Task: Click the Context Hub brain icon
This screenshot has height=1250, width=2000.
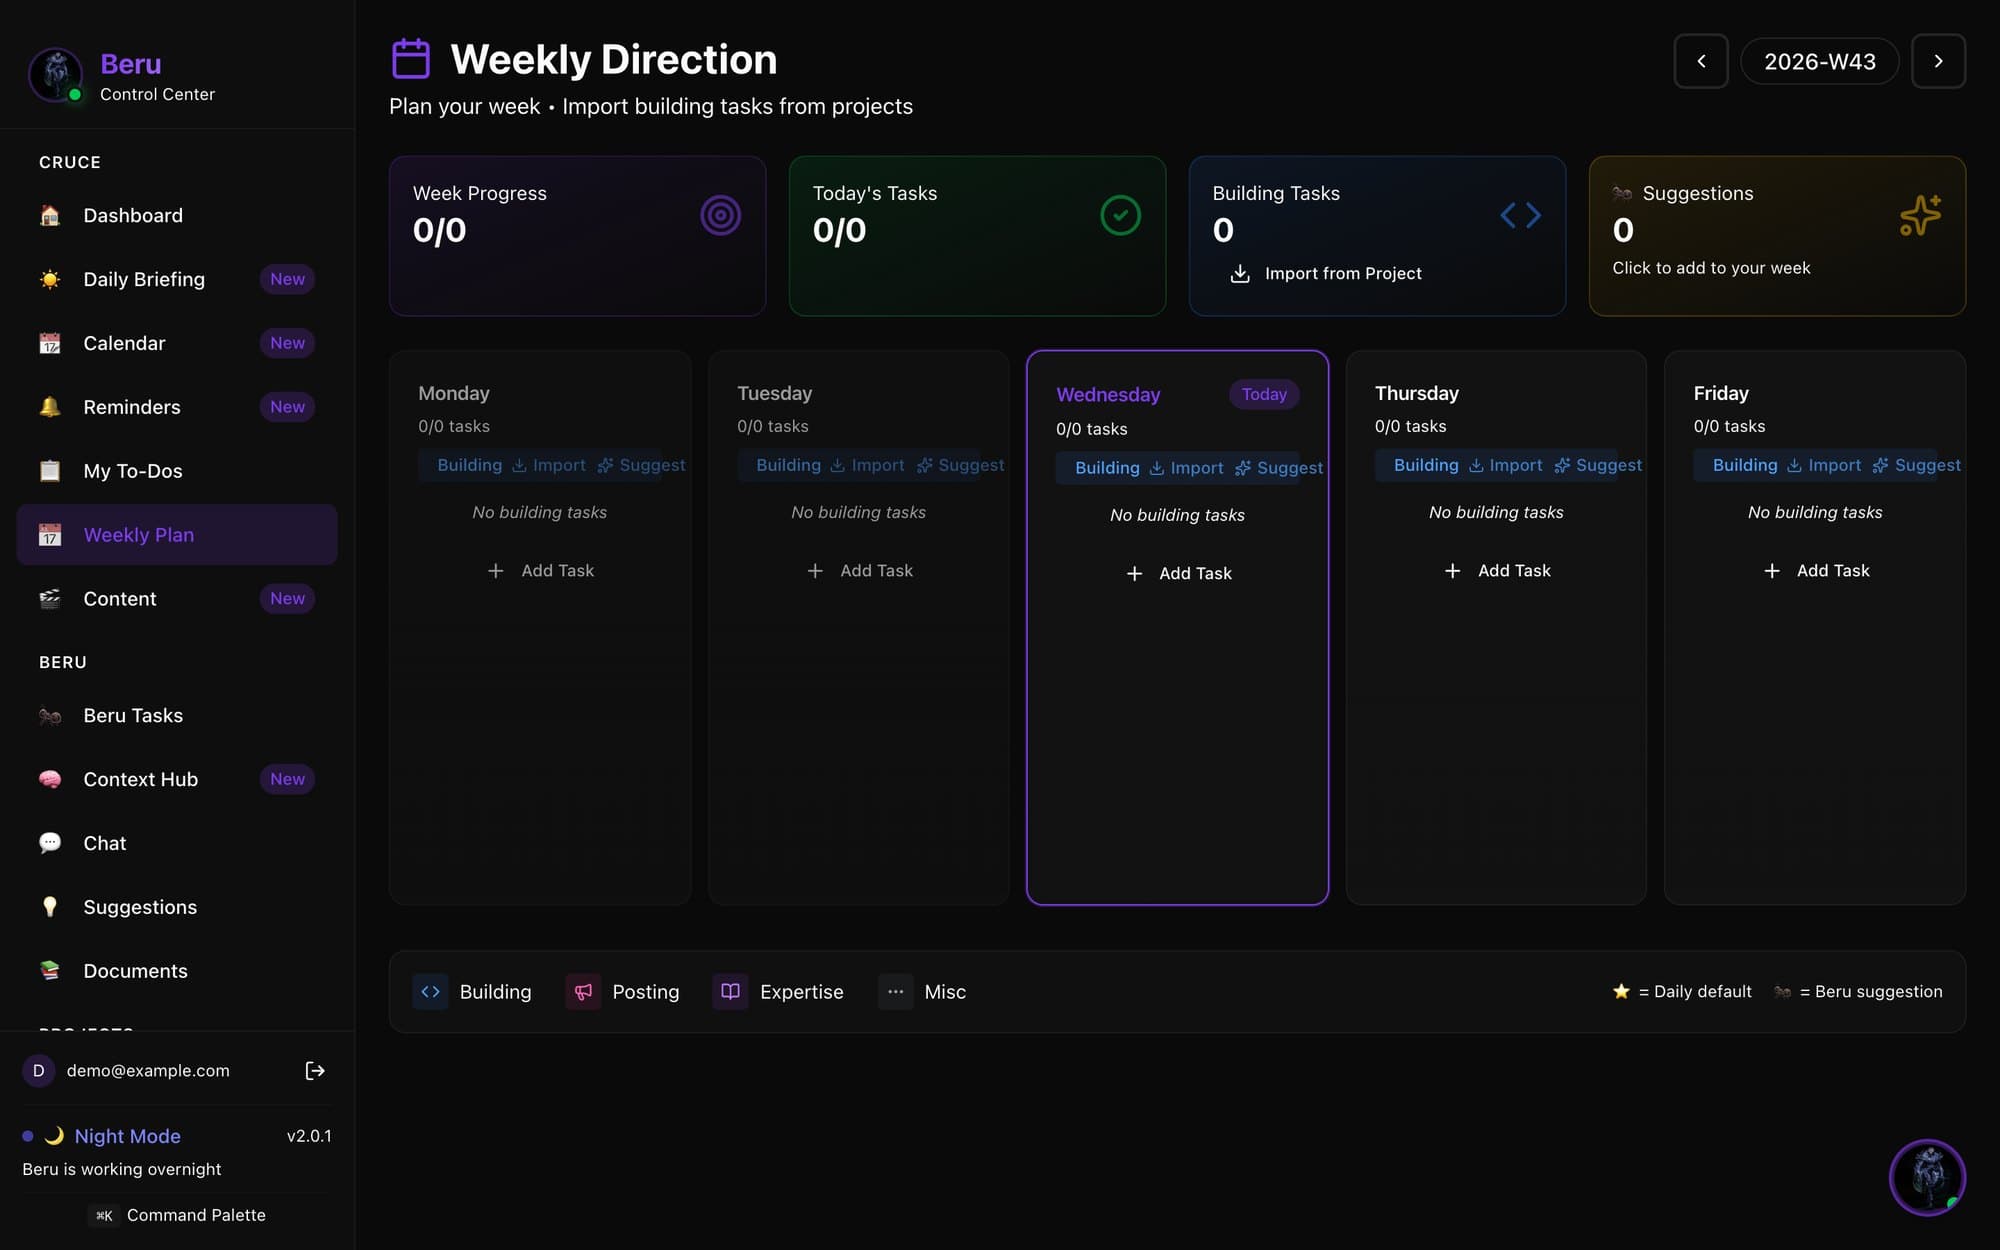Action: click(50, 779)
